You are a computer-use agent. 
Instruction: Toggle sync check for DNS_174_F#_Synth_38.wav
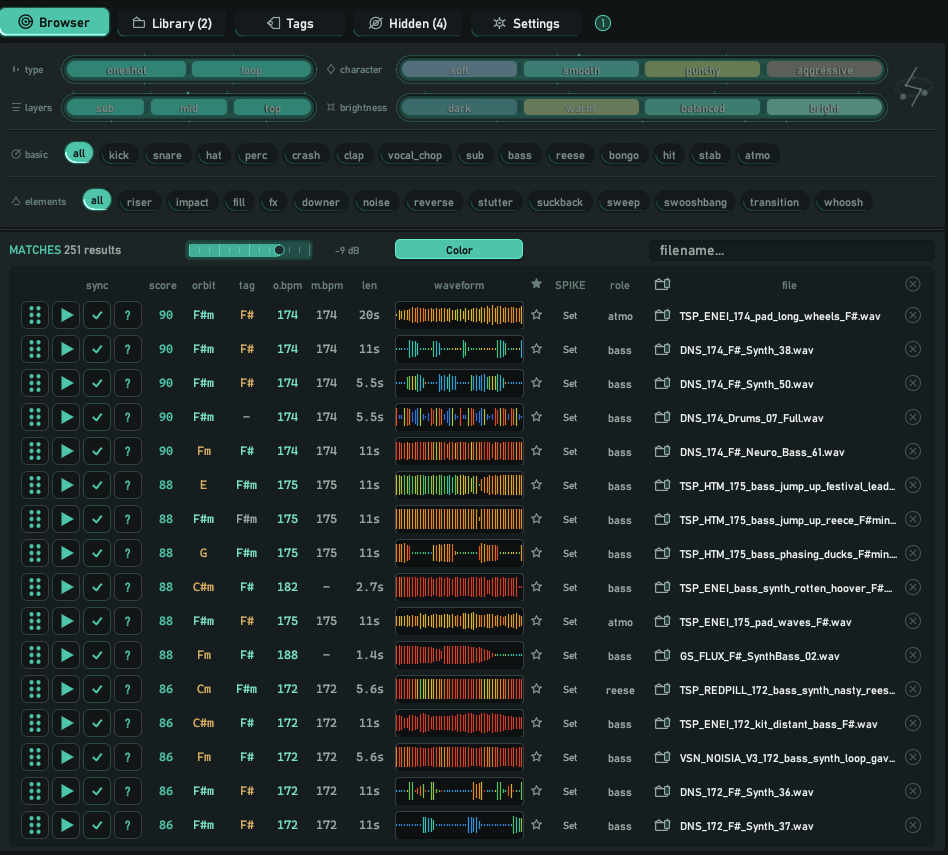(97, 349)
